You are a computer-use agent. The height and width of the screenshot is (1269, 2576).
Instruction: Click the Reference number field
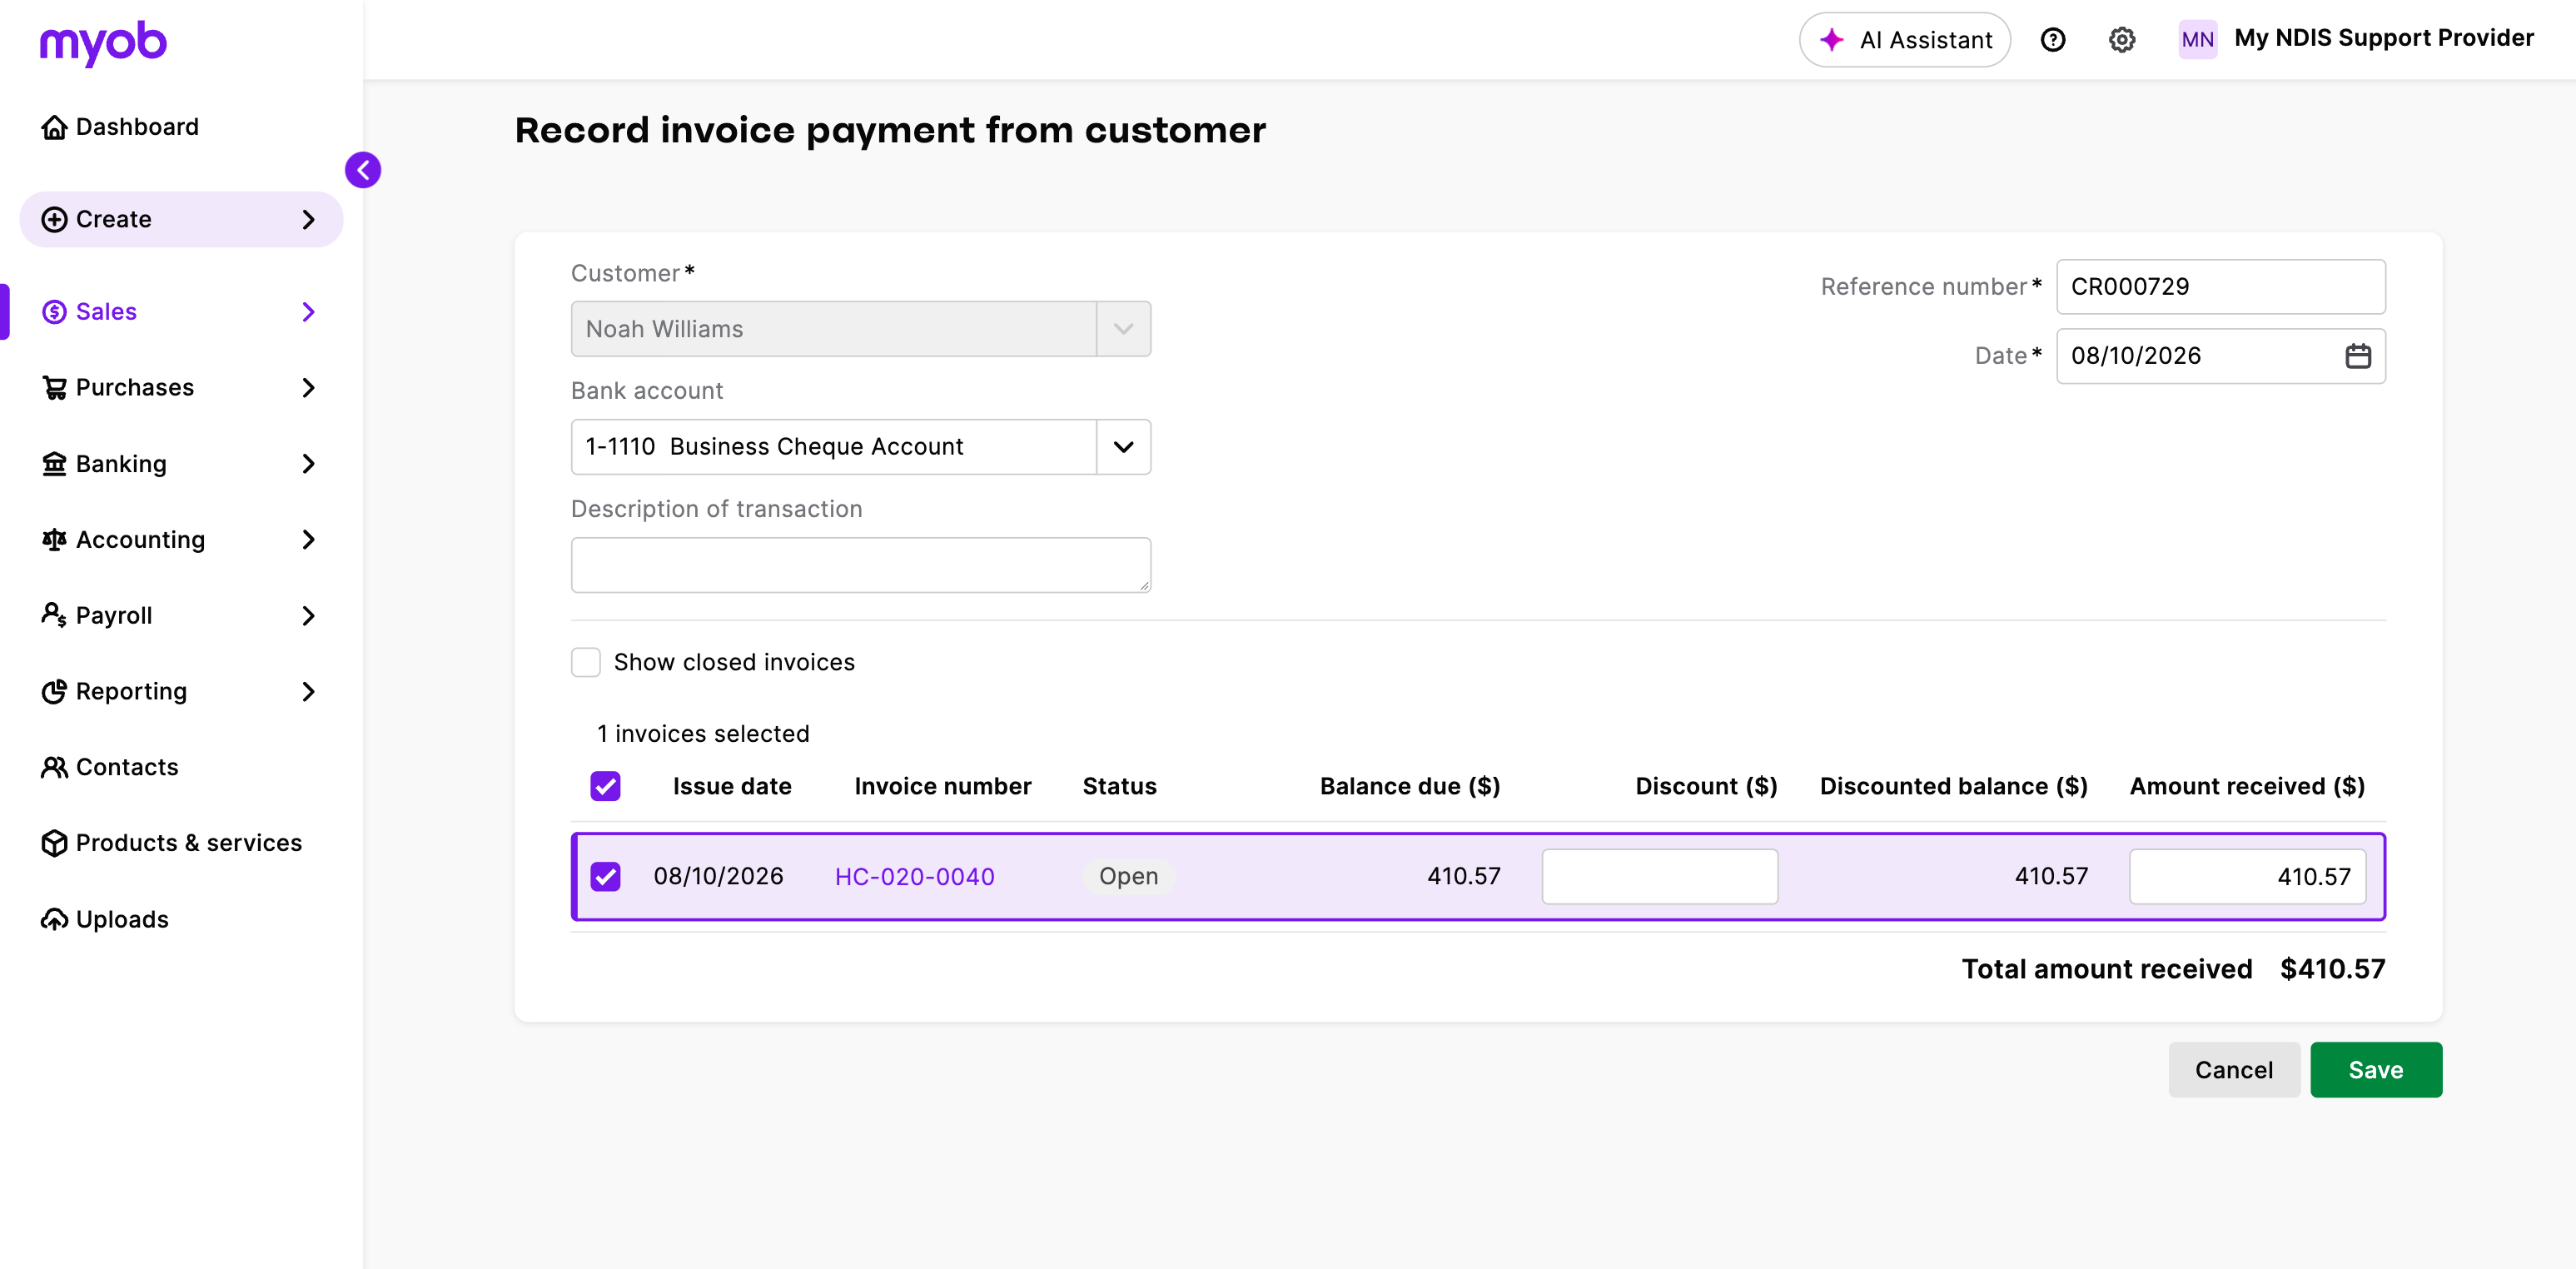point(2220,287)
